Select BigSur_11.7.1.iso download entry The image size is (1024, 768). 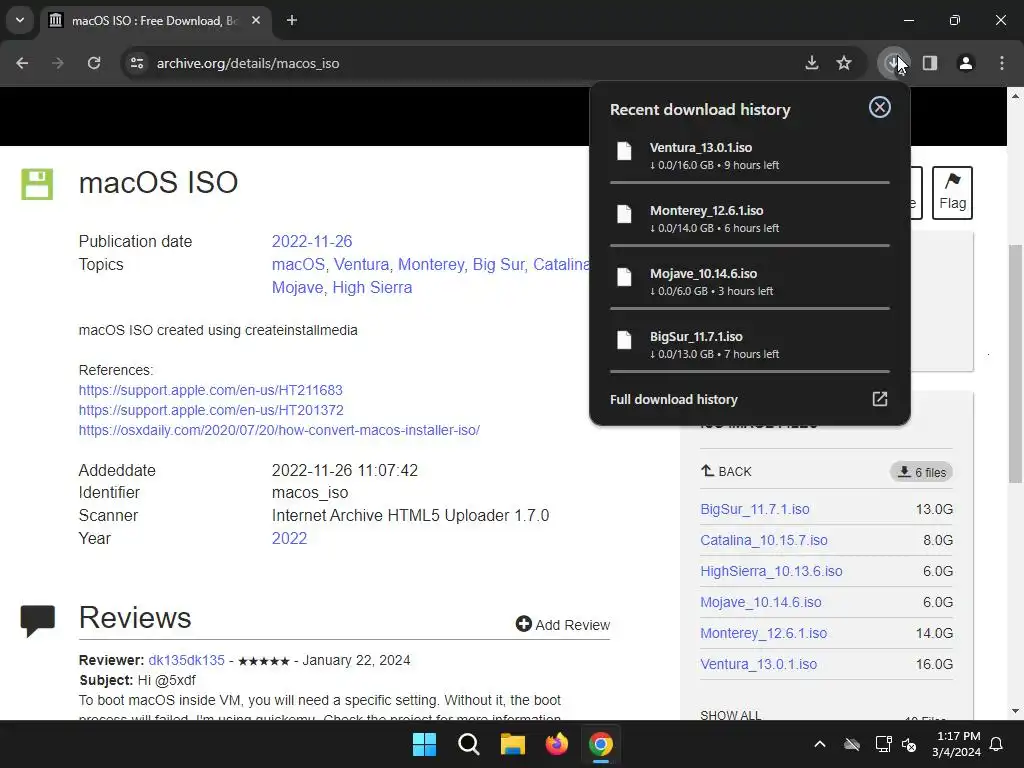point(750,345)
